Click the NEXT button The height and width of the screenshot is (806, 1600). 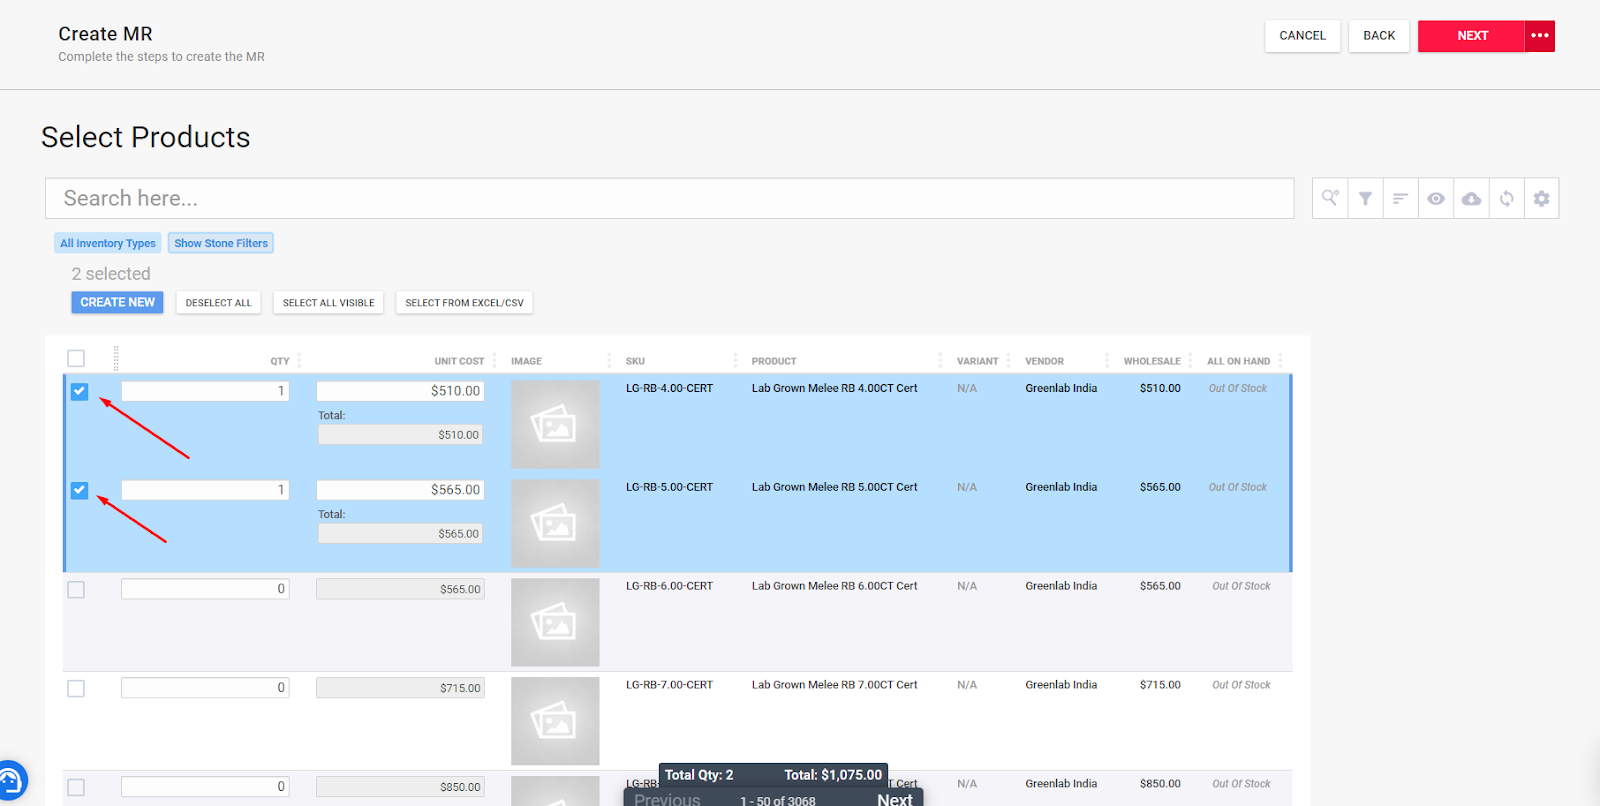(x=1472, y=36)
